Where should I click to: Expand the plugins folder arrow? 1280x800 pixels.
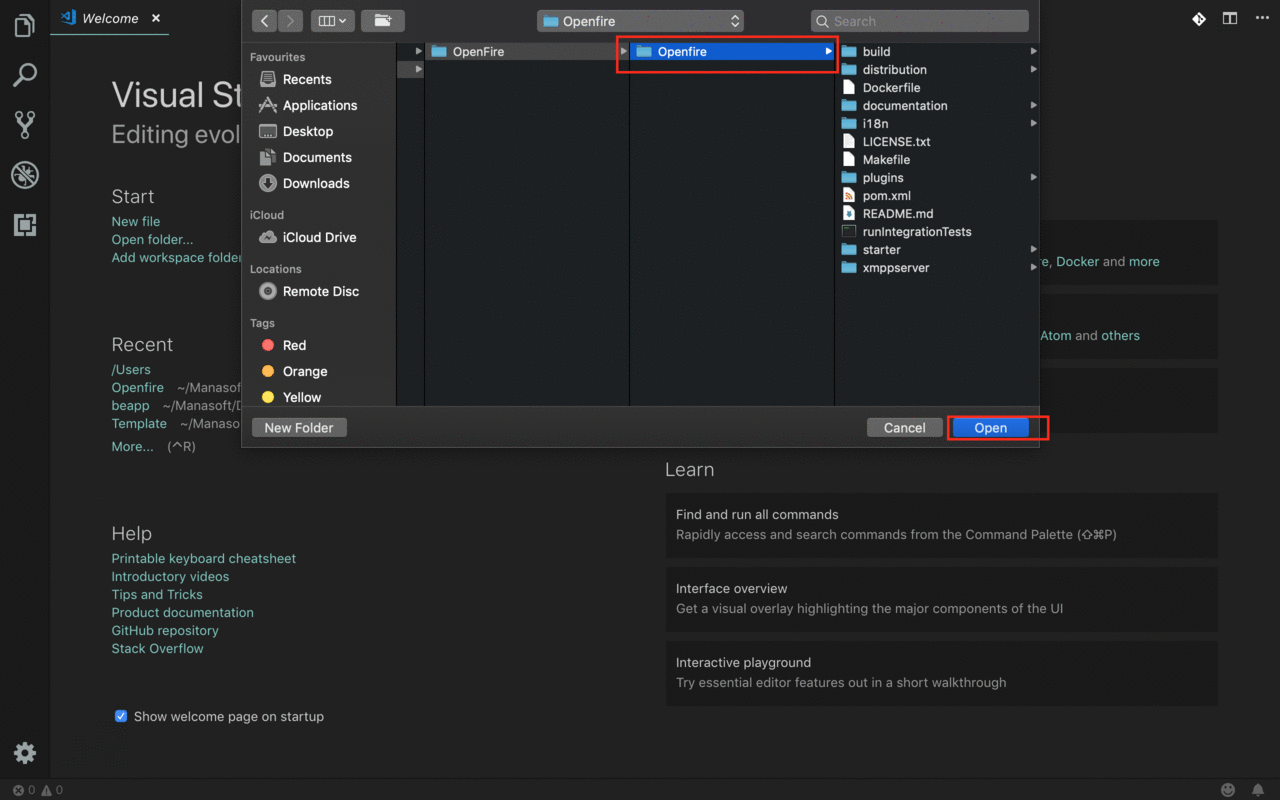click(1033, 178)
